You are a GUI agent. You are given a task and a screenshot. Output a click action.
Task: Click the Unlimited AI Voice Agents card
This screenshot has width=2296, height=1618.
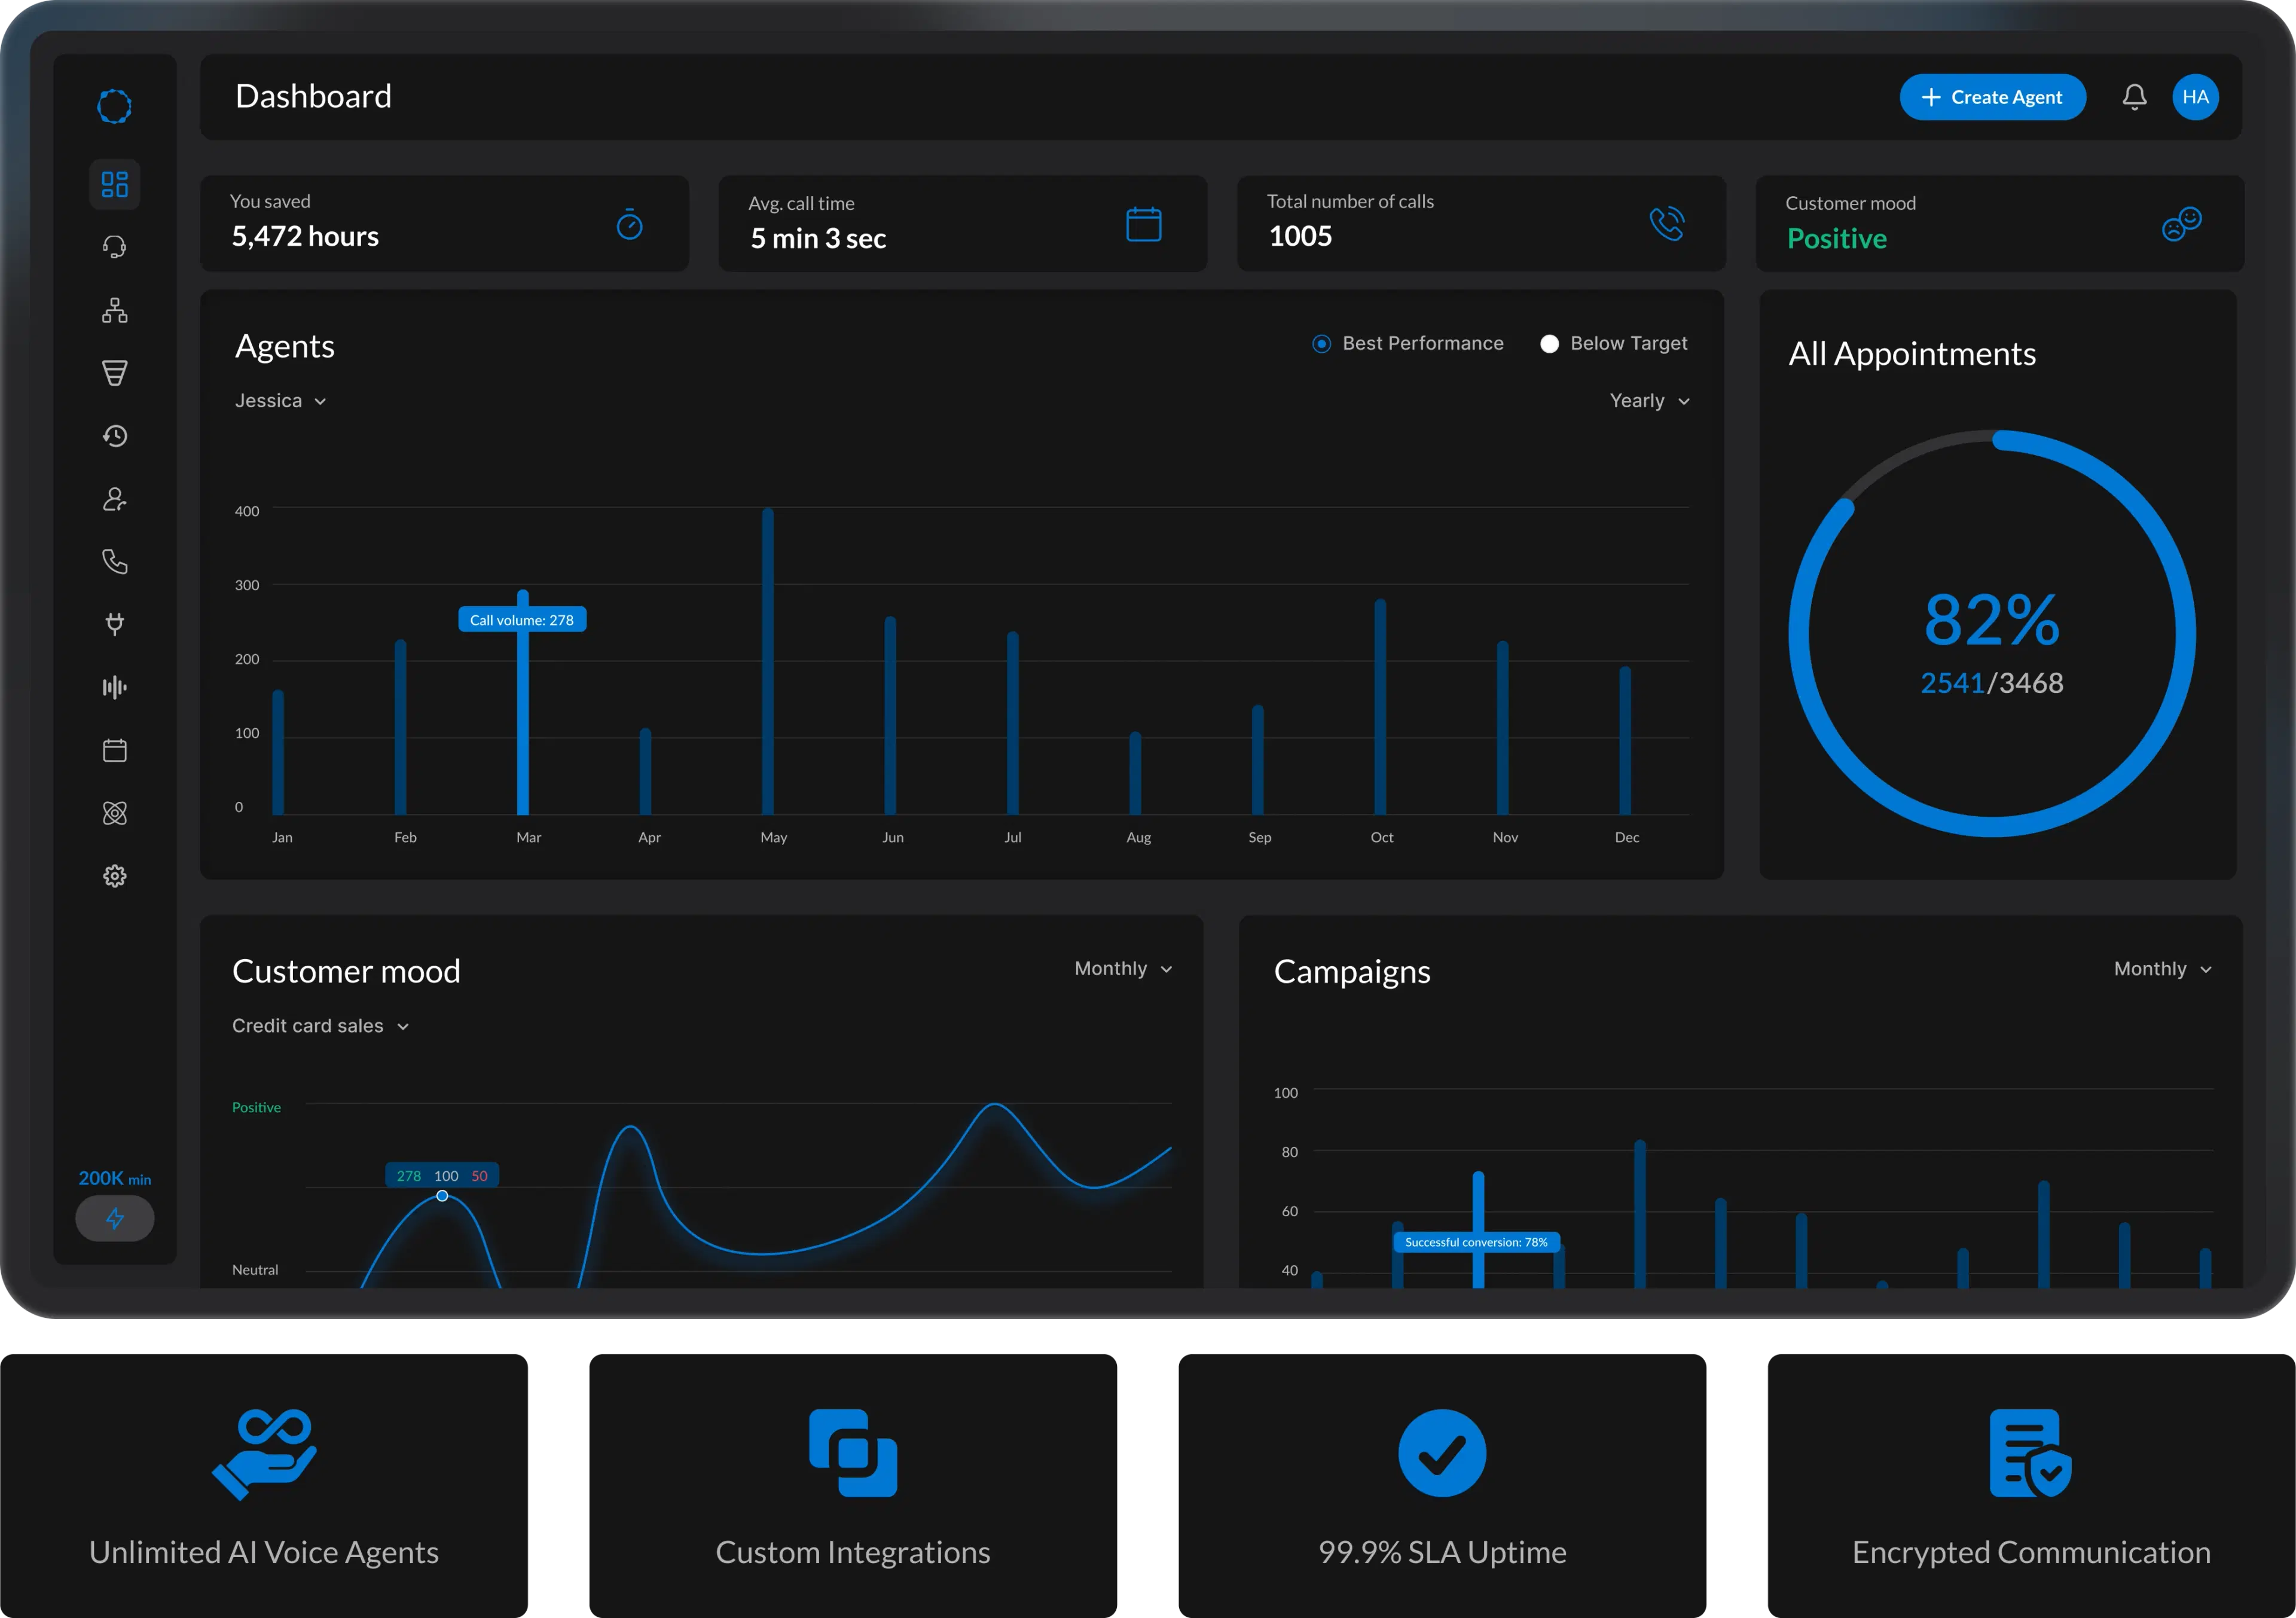(x=264, y=1485)
